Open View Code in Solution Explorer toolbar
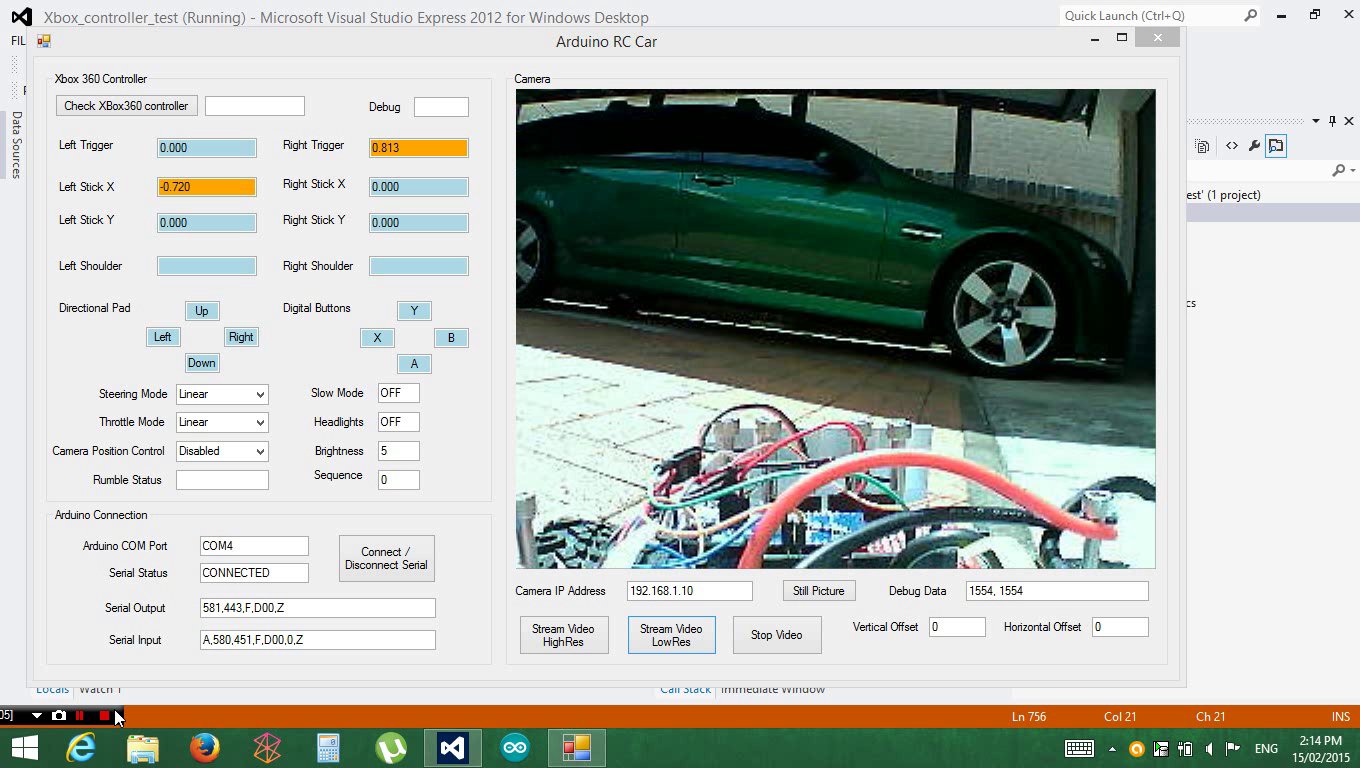The image size is (1360, 768). tap(1232, 145)
